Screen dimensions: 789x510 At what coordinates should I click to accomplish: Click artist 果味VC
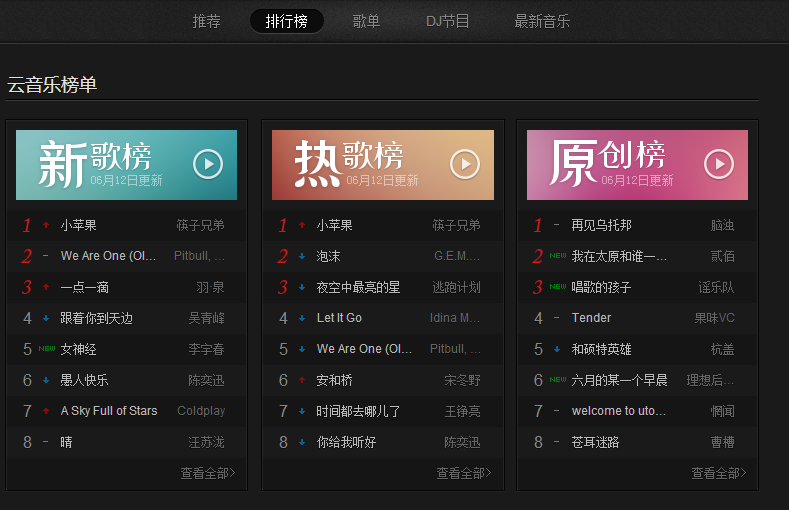coord(715,318)
